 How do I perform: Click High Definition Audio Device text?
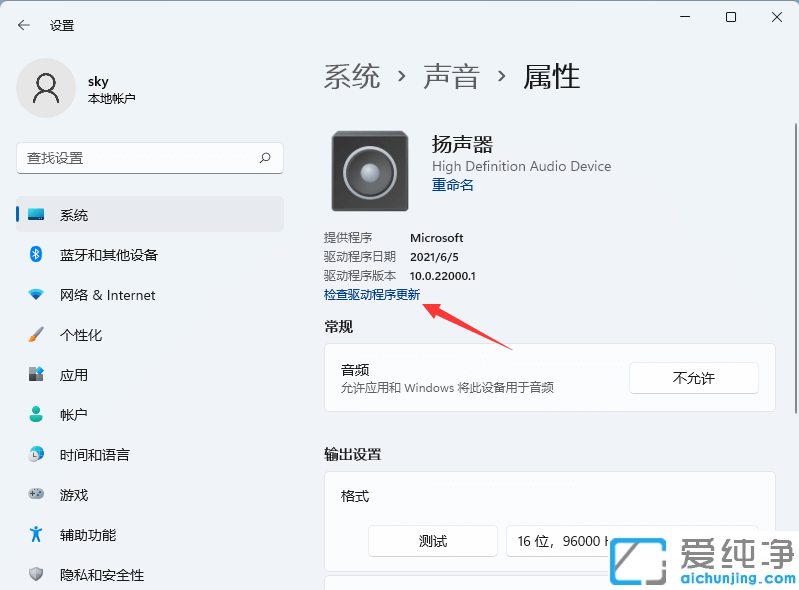521,166
